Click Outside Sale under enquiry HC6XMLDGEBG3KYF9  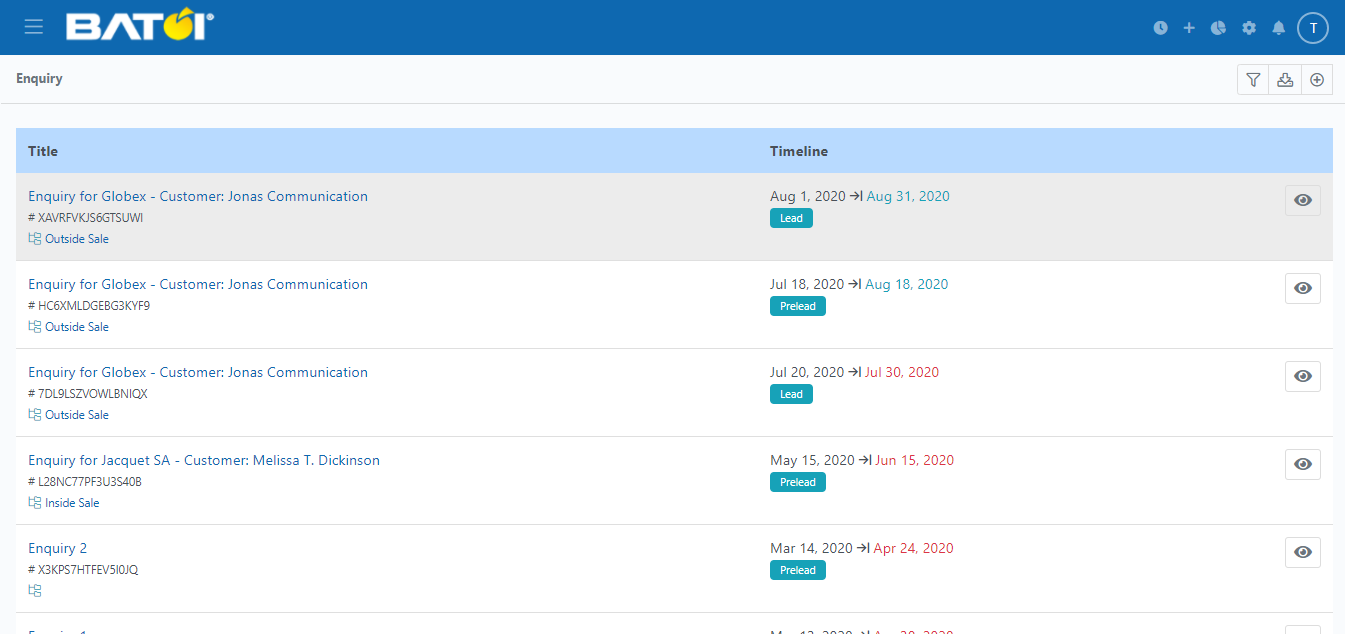(77, 327)
